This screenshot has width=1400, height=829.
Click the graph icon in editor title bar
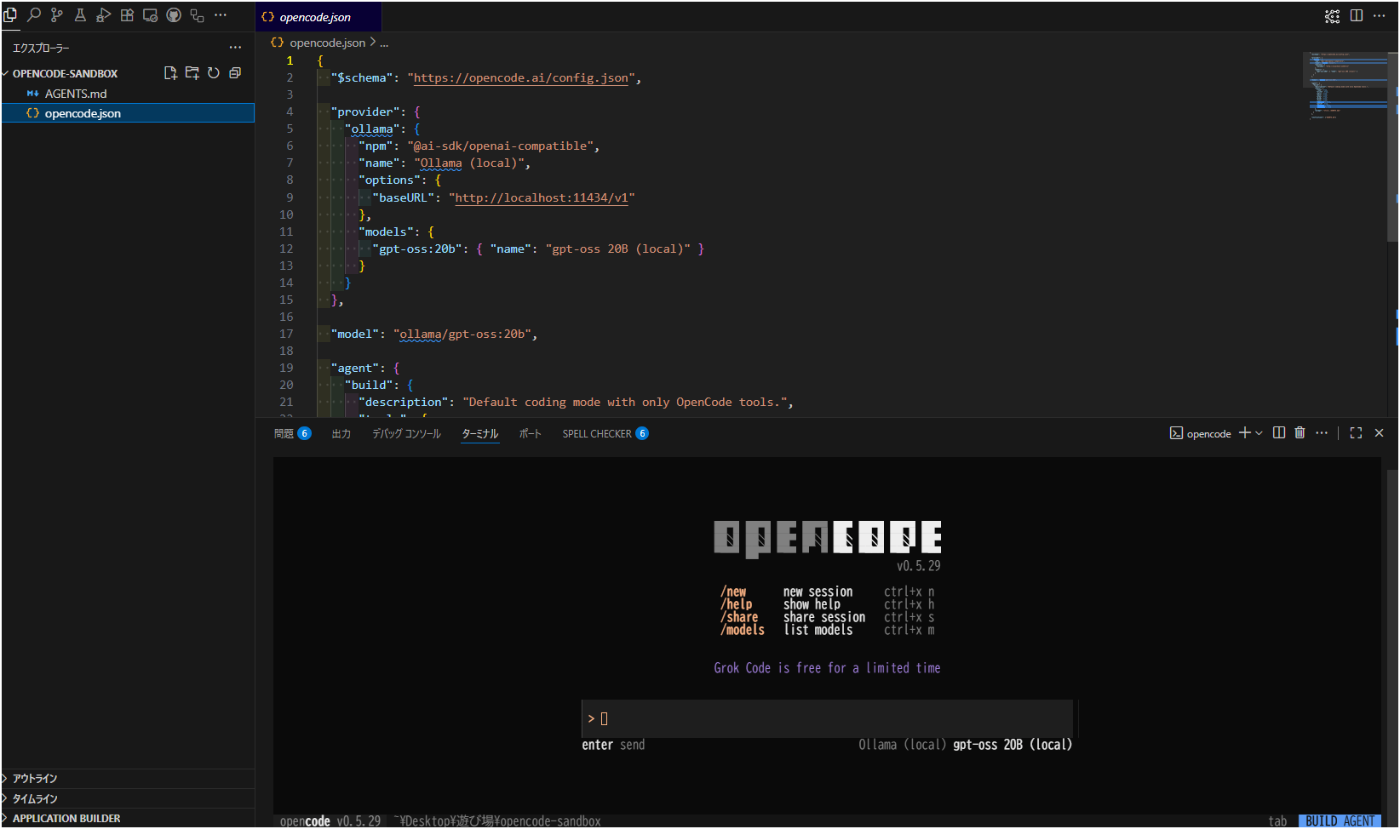tap(1332, 16)
